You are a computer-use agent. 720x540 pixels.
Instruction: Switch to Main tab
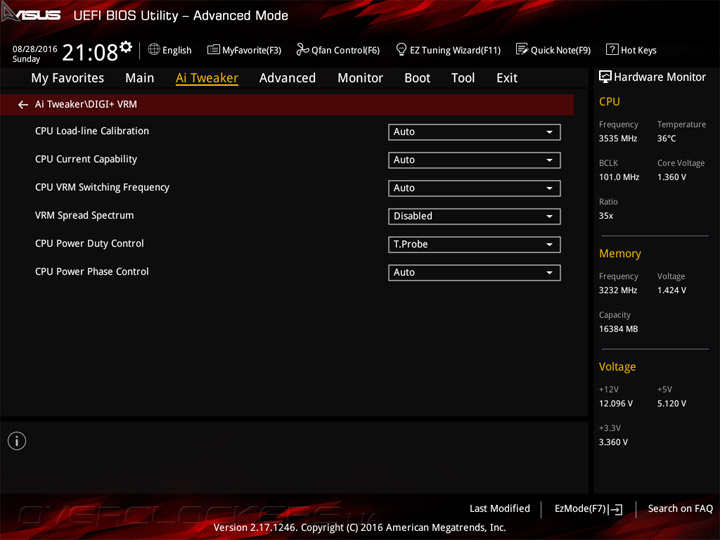[140, 78]
